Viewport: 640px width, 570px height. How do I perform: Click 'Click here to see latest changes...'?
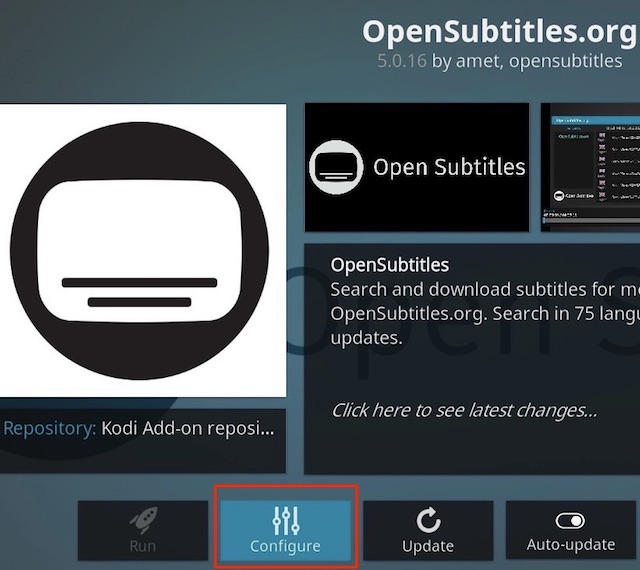coord(464,410)
